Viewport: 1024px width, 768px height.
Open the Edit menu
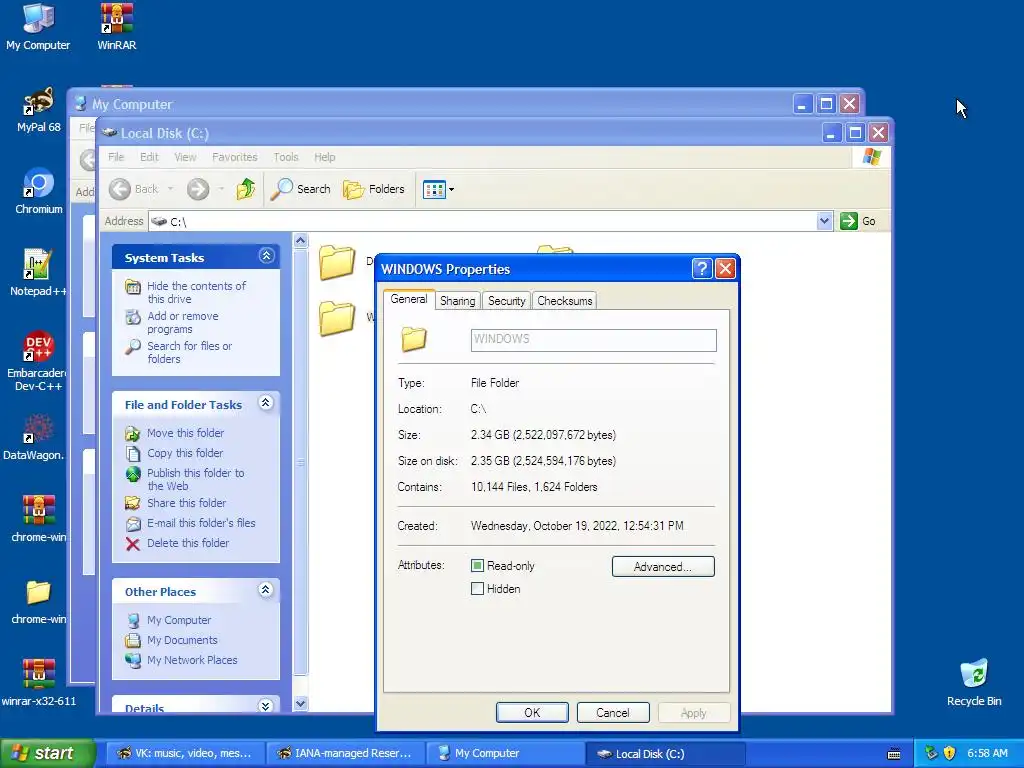(x=149, y=157)
